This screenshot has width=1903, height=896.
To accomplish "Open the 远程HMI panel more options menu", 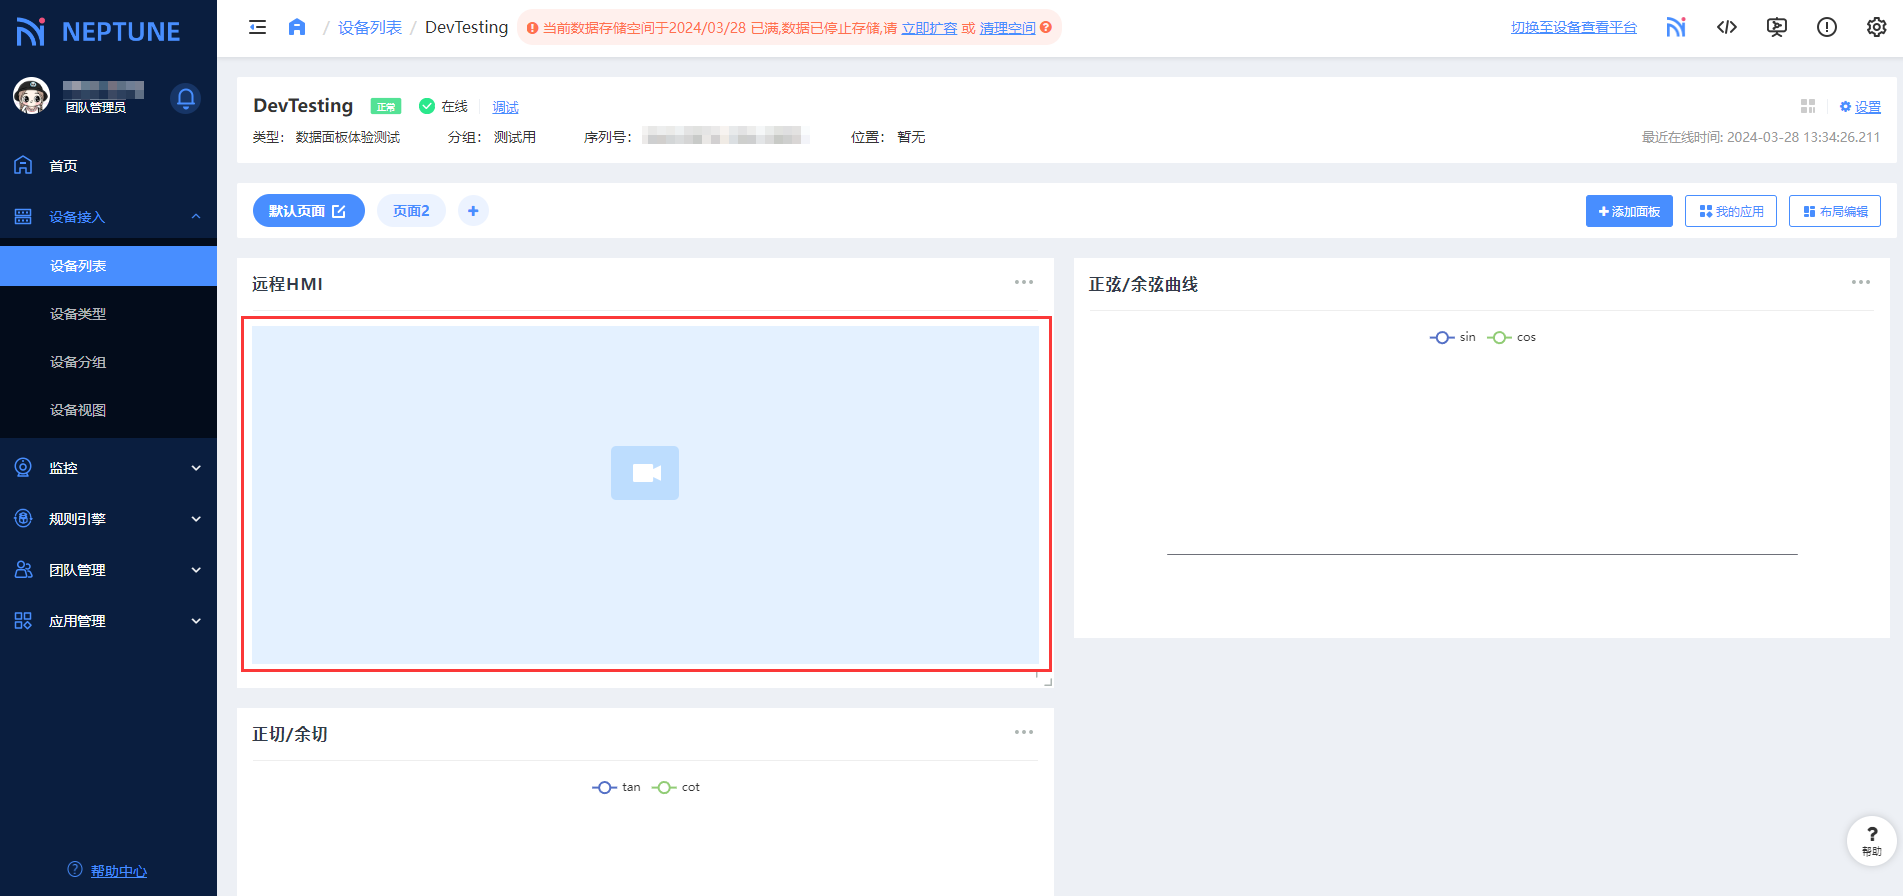I will (1023, 283).
